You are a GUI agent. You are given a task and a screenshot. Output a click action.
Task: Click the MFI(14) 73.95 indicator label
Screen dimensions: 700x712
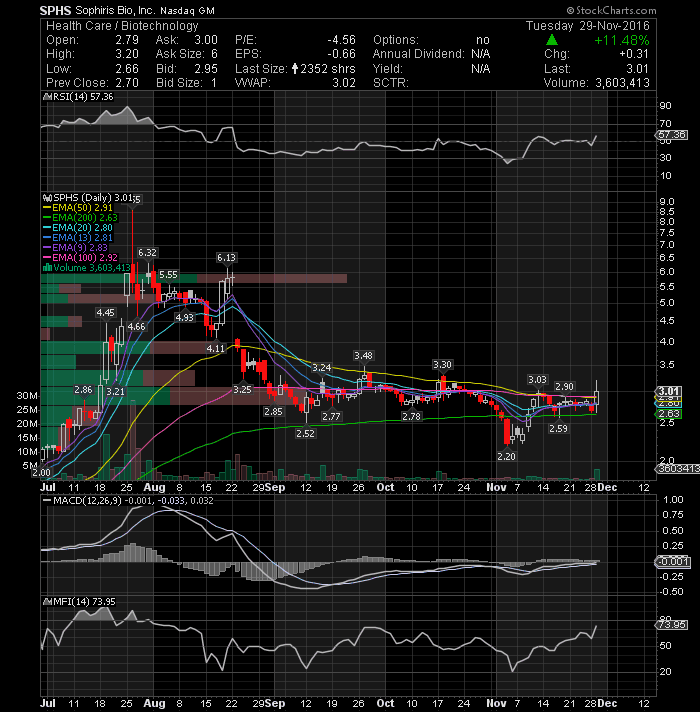pos(79,602)
